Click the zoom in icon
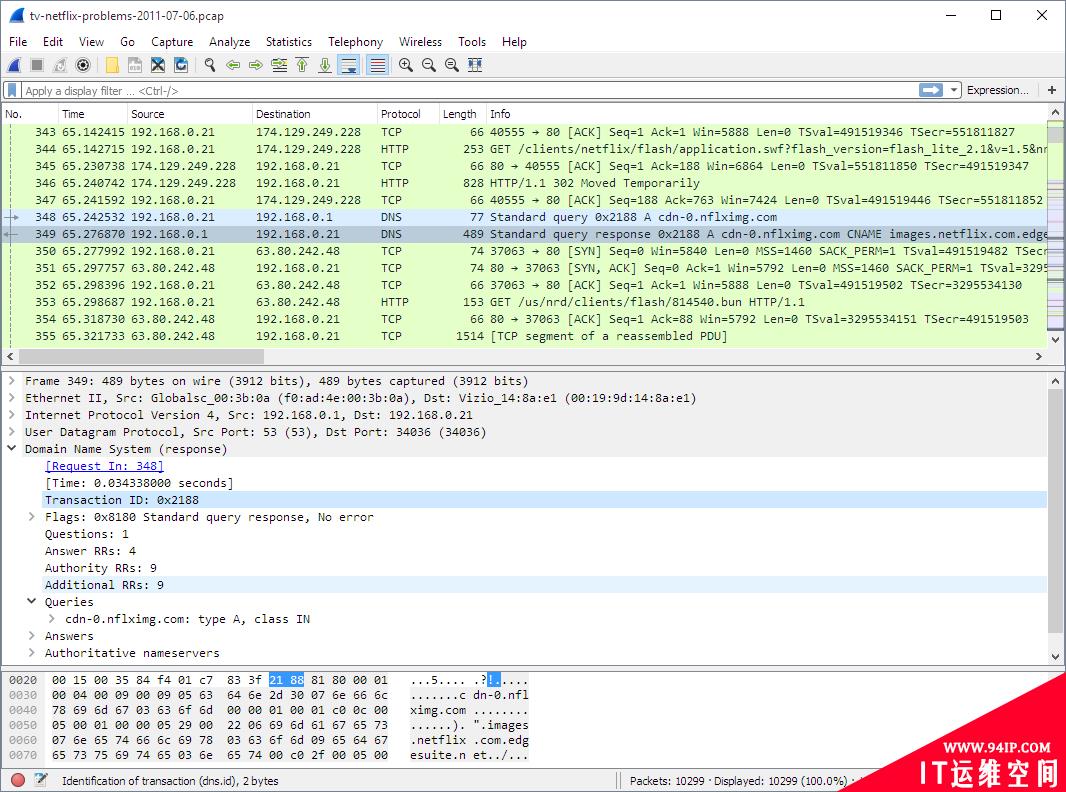This screenshot has height=792, width=1066. point(406,65)
